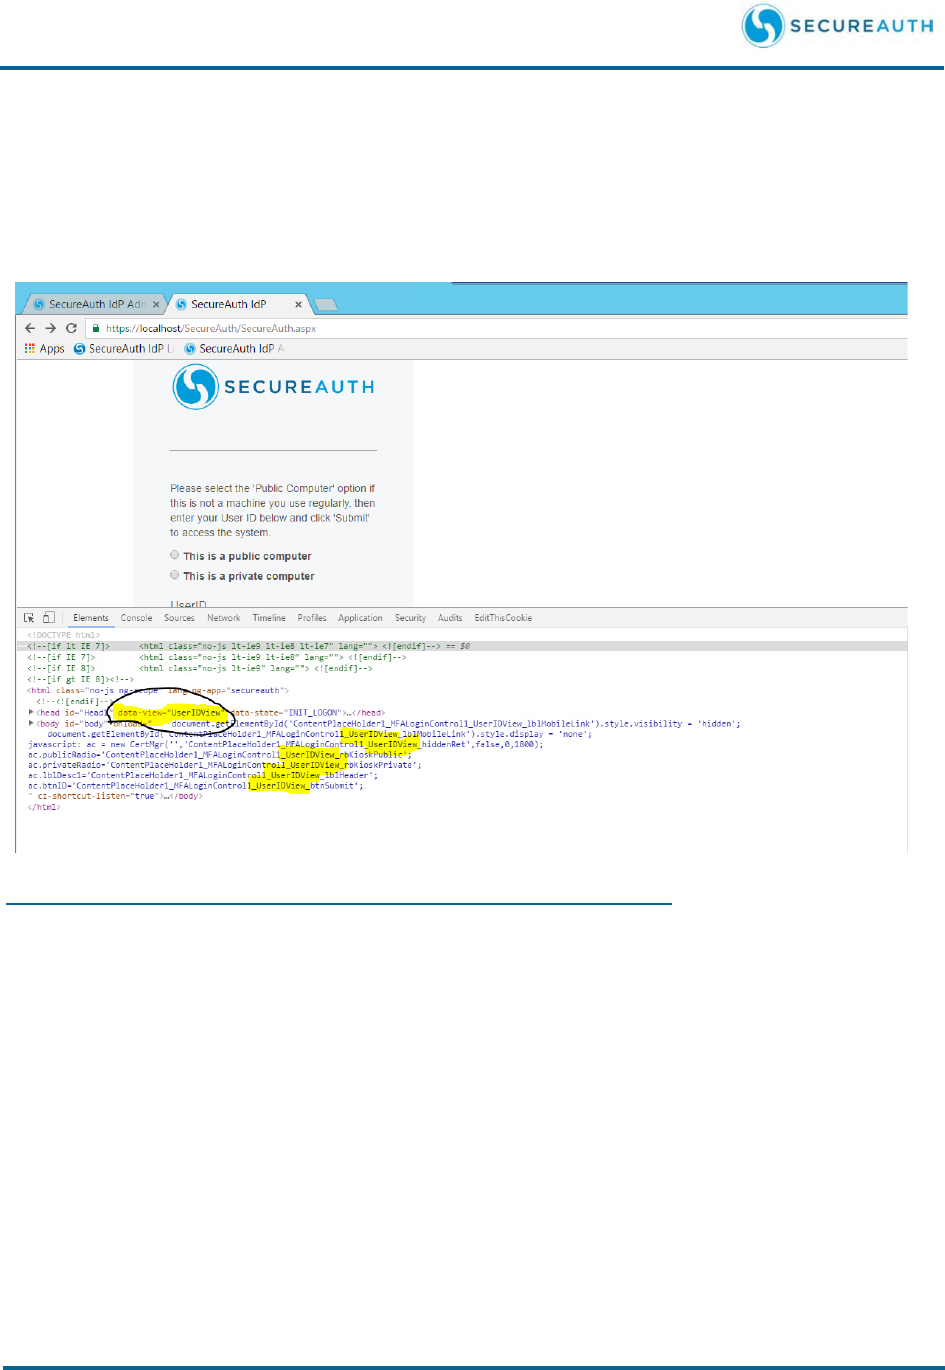945x1370 pixels.
Task: Click the ac.privateRadio code line
Action: [224, 765]
